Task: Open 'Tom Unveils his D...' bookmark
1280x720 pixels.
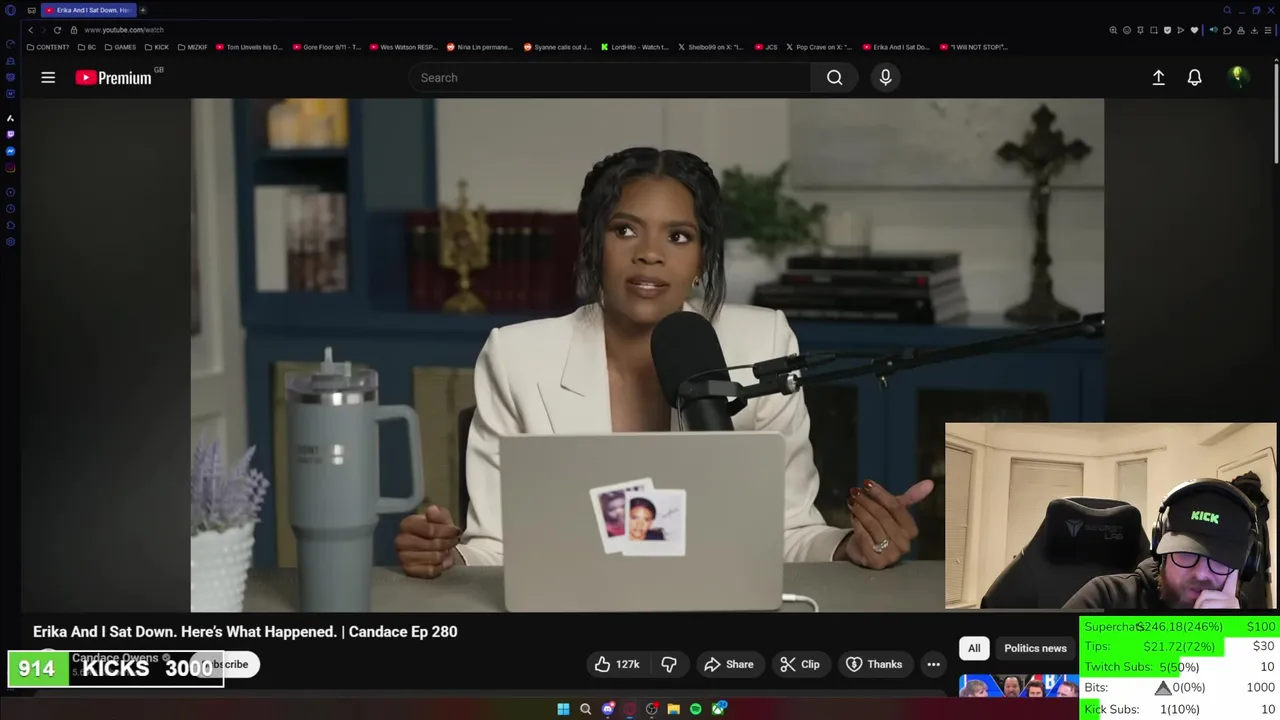Action: pos(249,47)
